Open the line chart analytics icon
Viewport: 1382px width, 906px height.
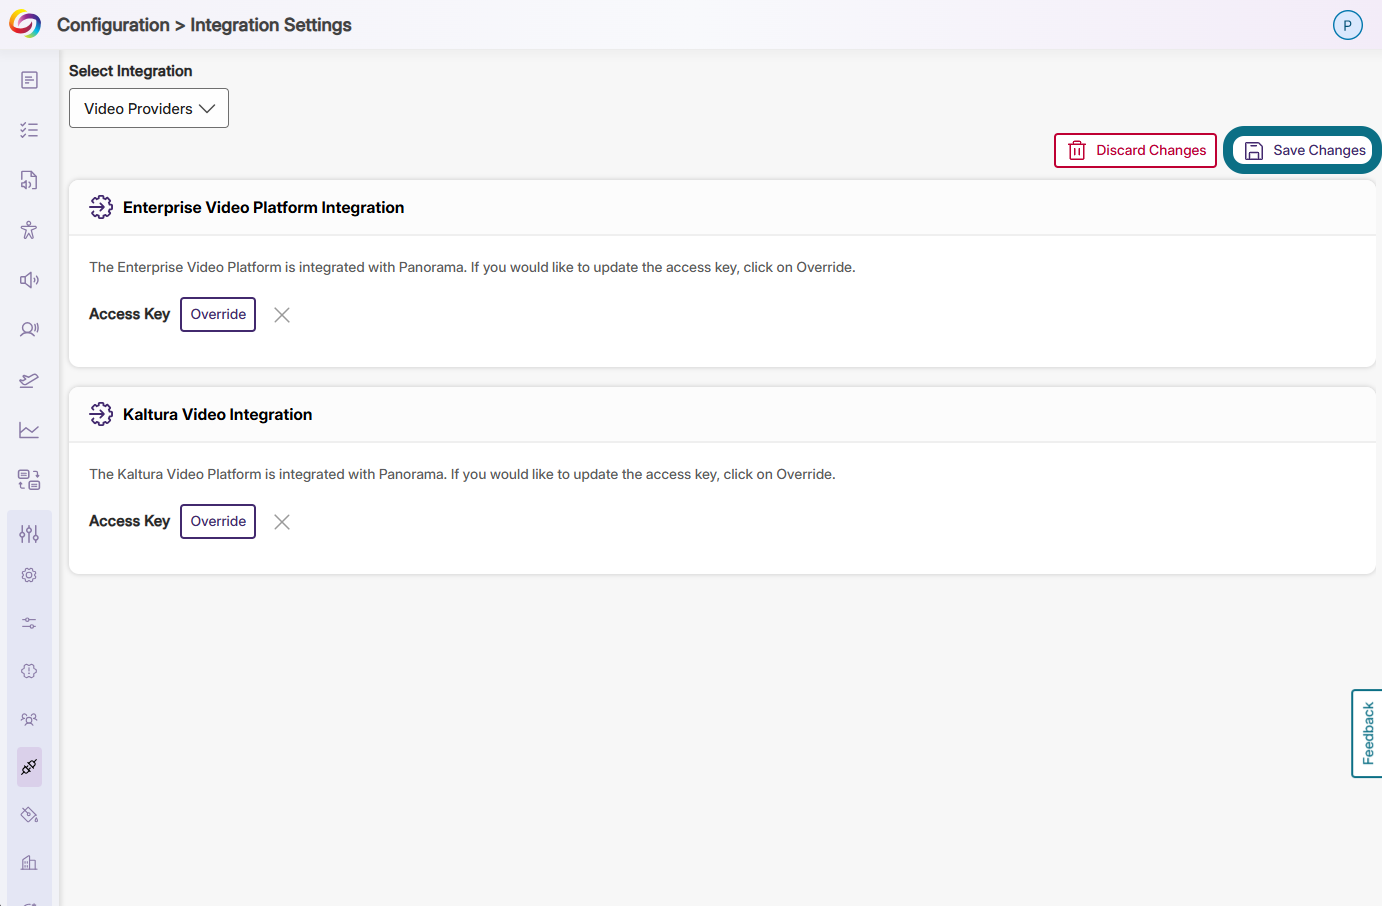pos(29,430)
